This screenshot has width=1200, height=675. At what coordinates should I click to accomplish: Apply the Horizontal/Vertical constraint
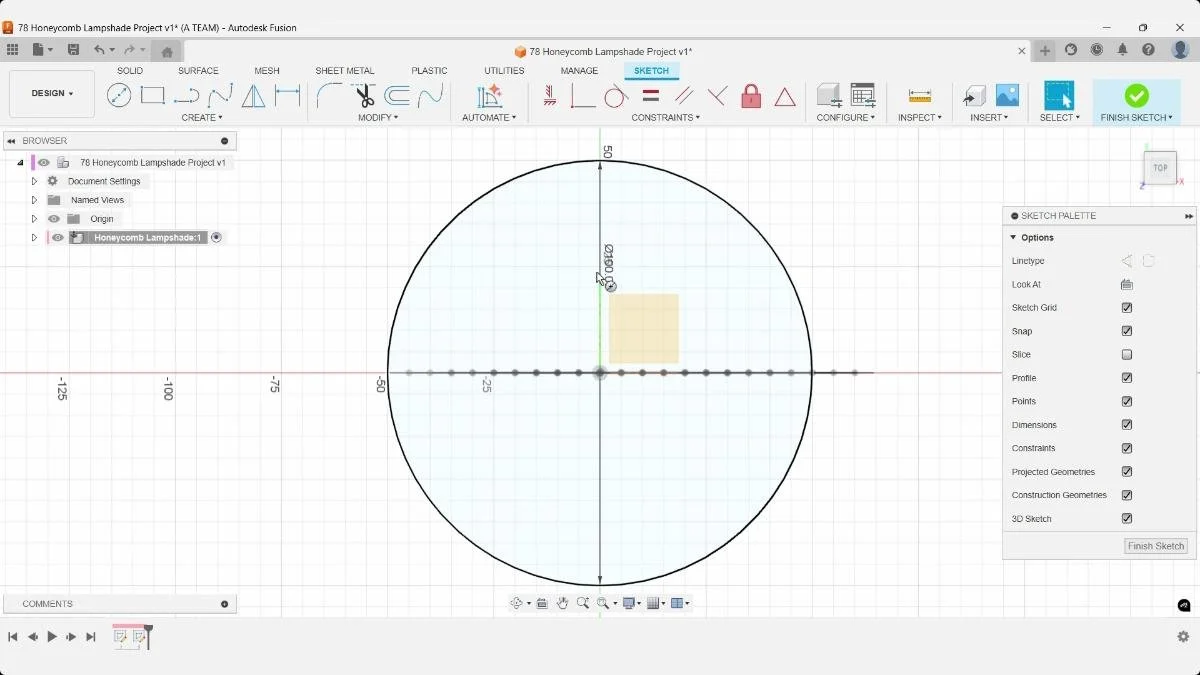[549, 96]
